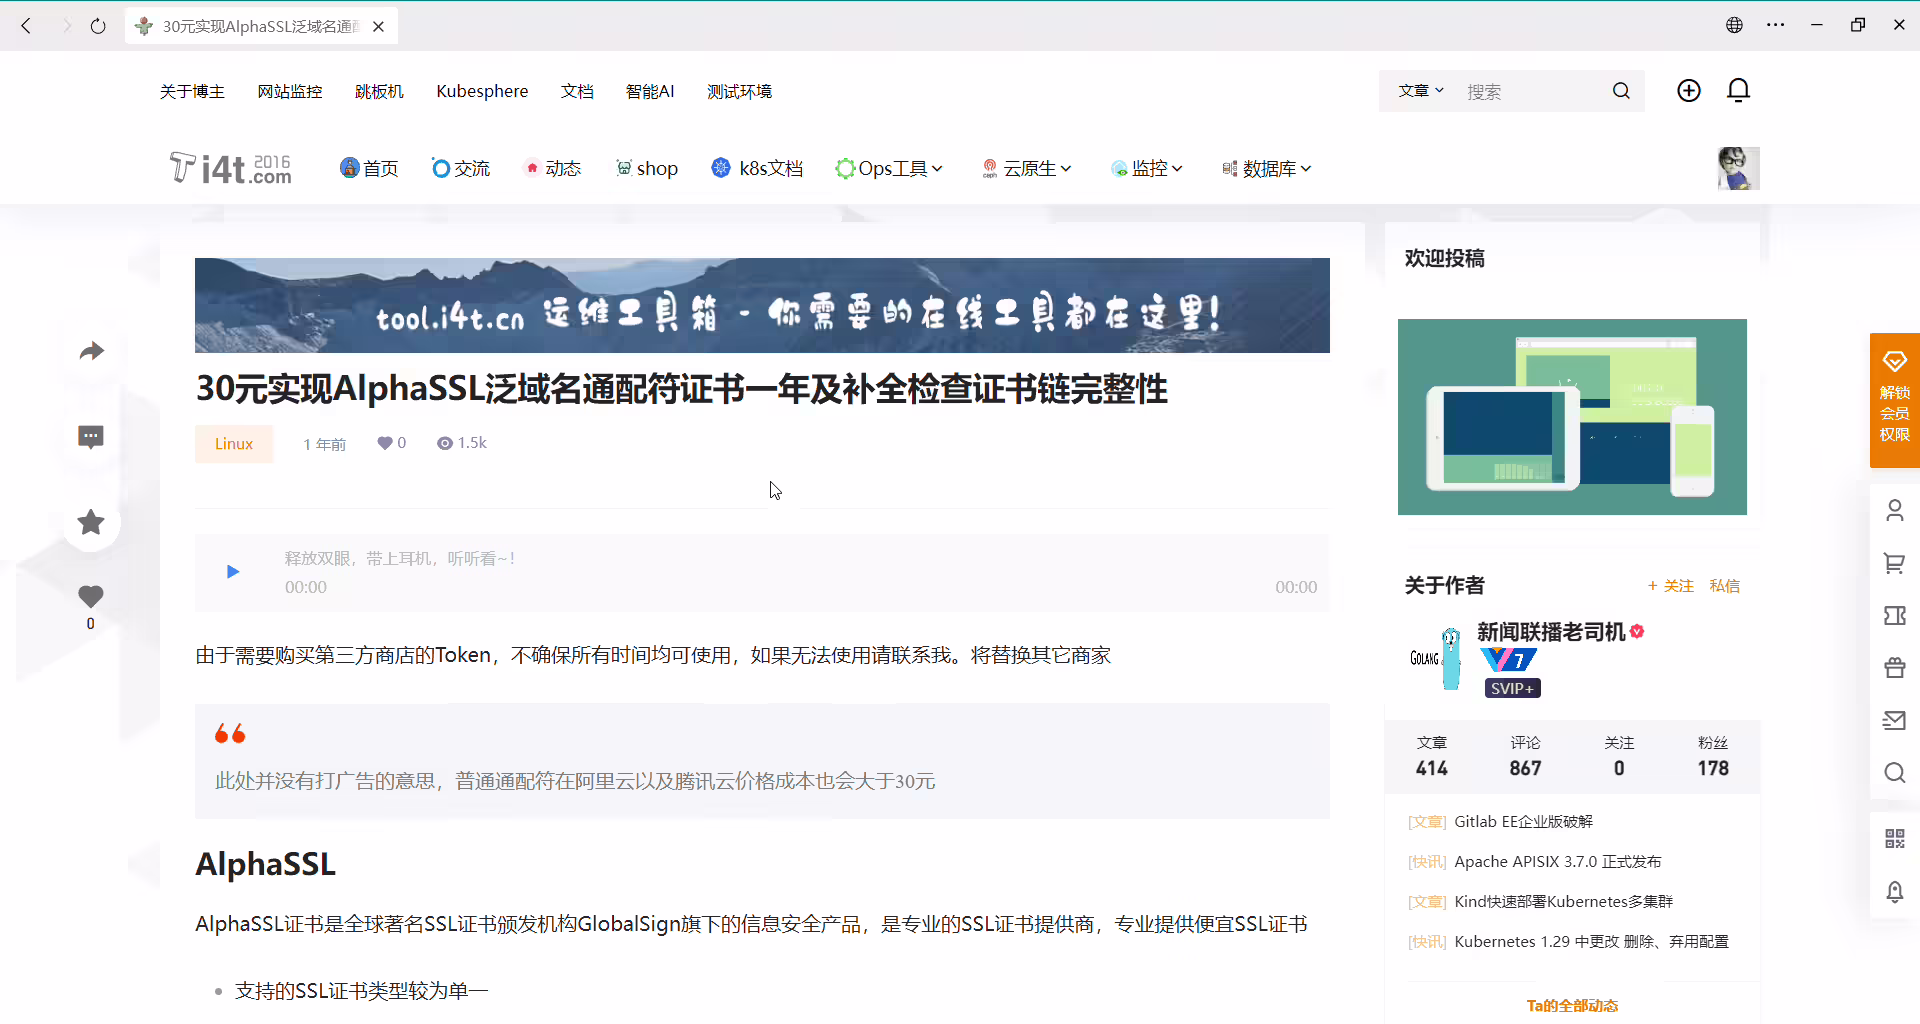Close the 30元实现AlphaSSL browser tab
This screenshot has width=1920, height=1024.
coord(379,27)
